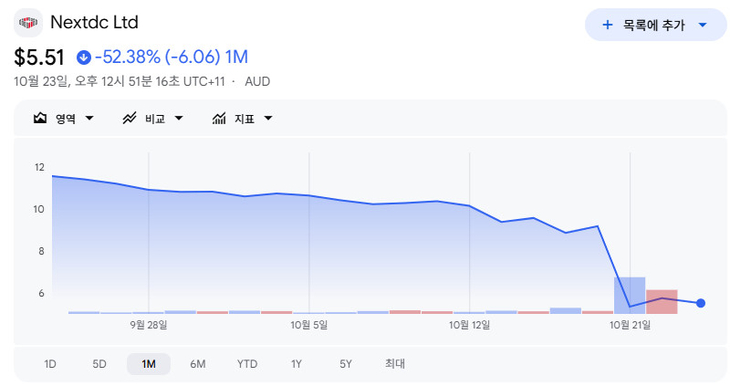Viewport: 730px width, 386px height.
Task: Add stock with 목록에 추가 button
Action: click(x=656, y=25)
